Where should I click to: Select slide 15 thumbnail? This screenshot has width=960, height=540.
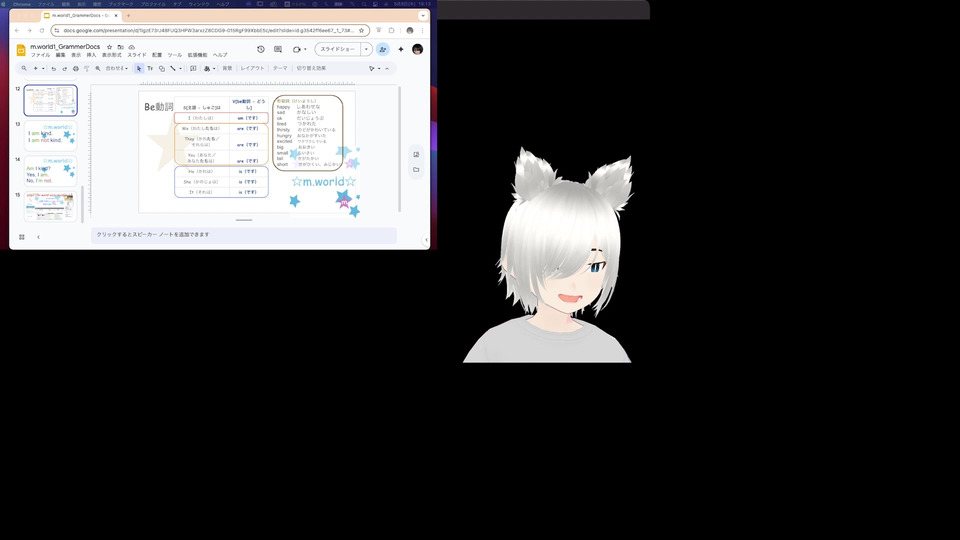coord(51,207)
